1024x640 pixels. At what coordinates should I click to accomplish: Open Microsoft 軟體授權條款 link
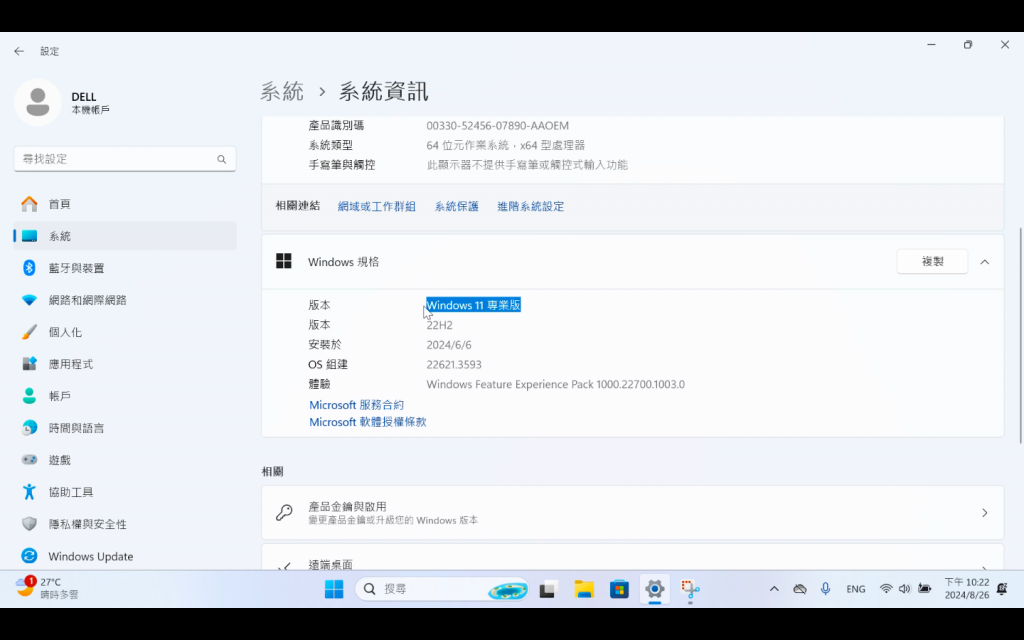coord(368,422)
